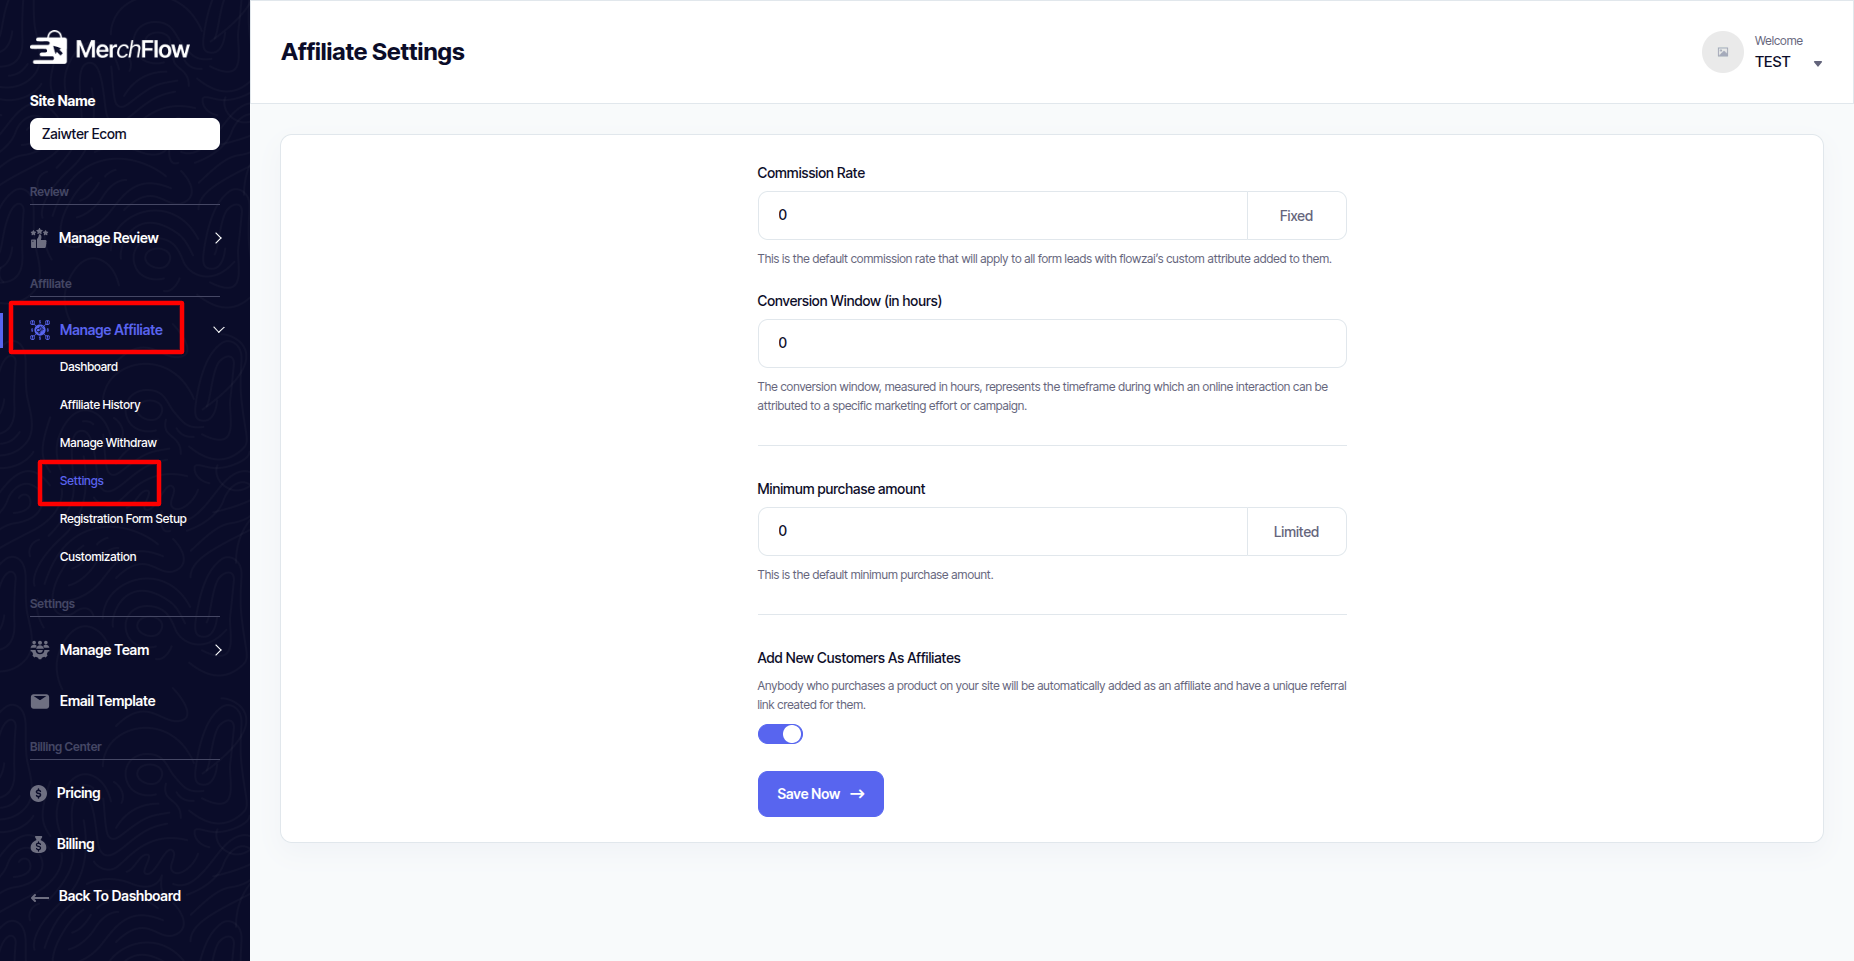Focus the Commission Rate input field
The image size is (1854, 961).
(1002, 215)
